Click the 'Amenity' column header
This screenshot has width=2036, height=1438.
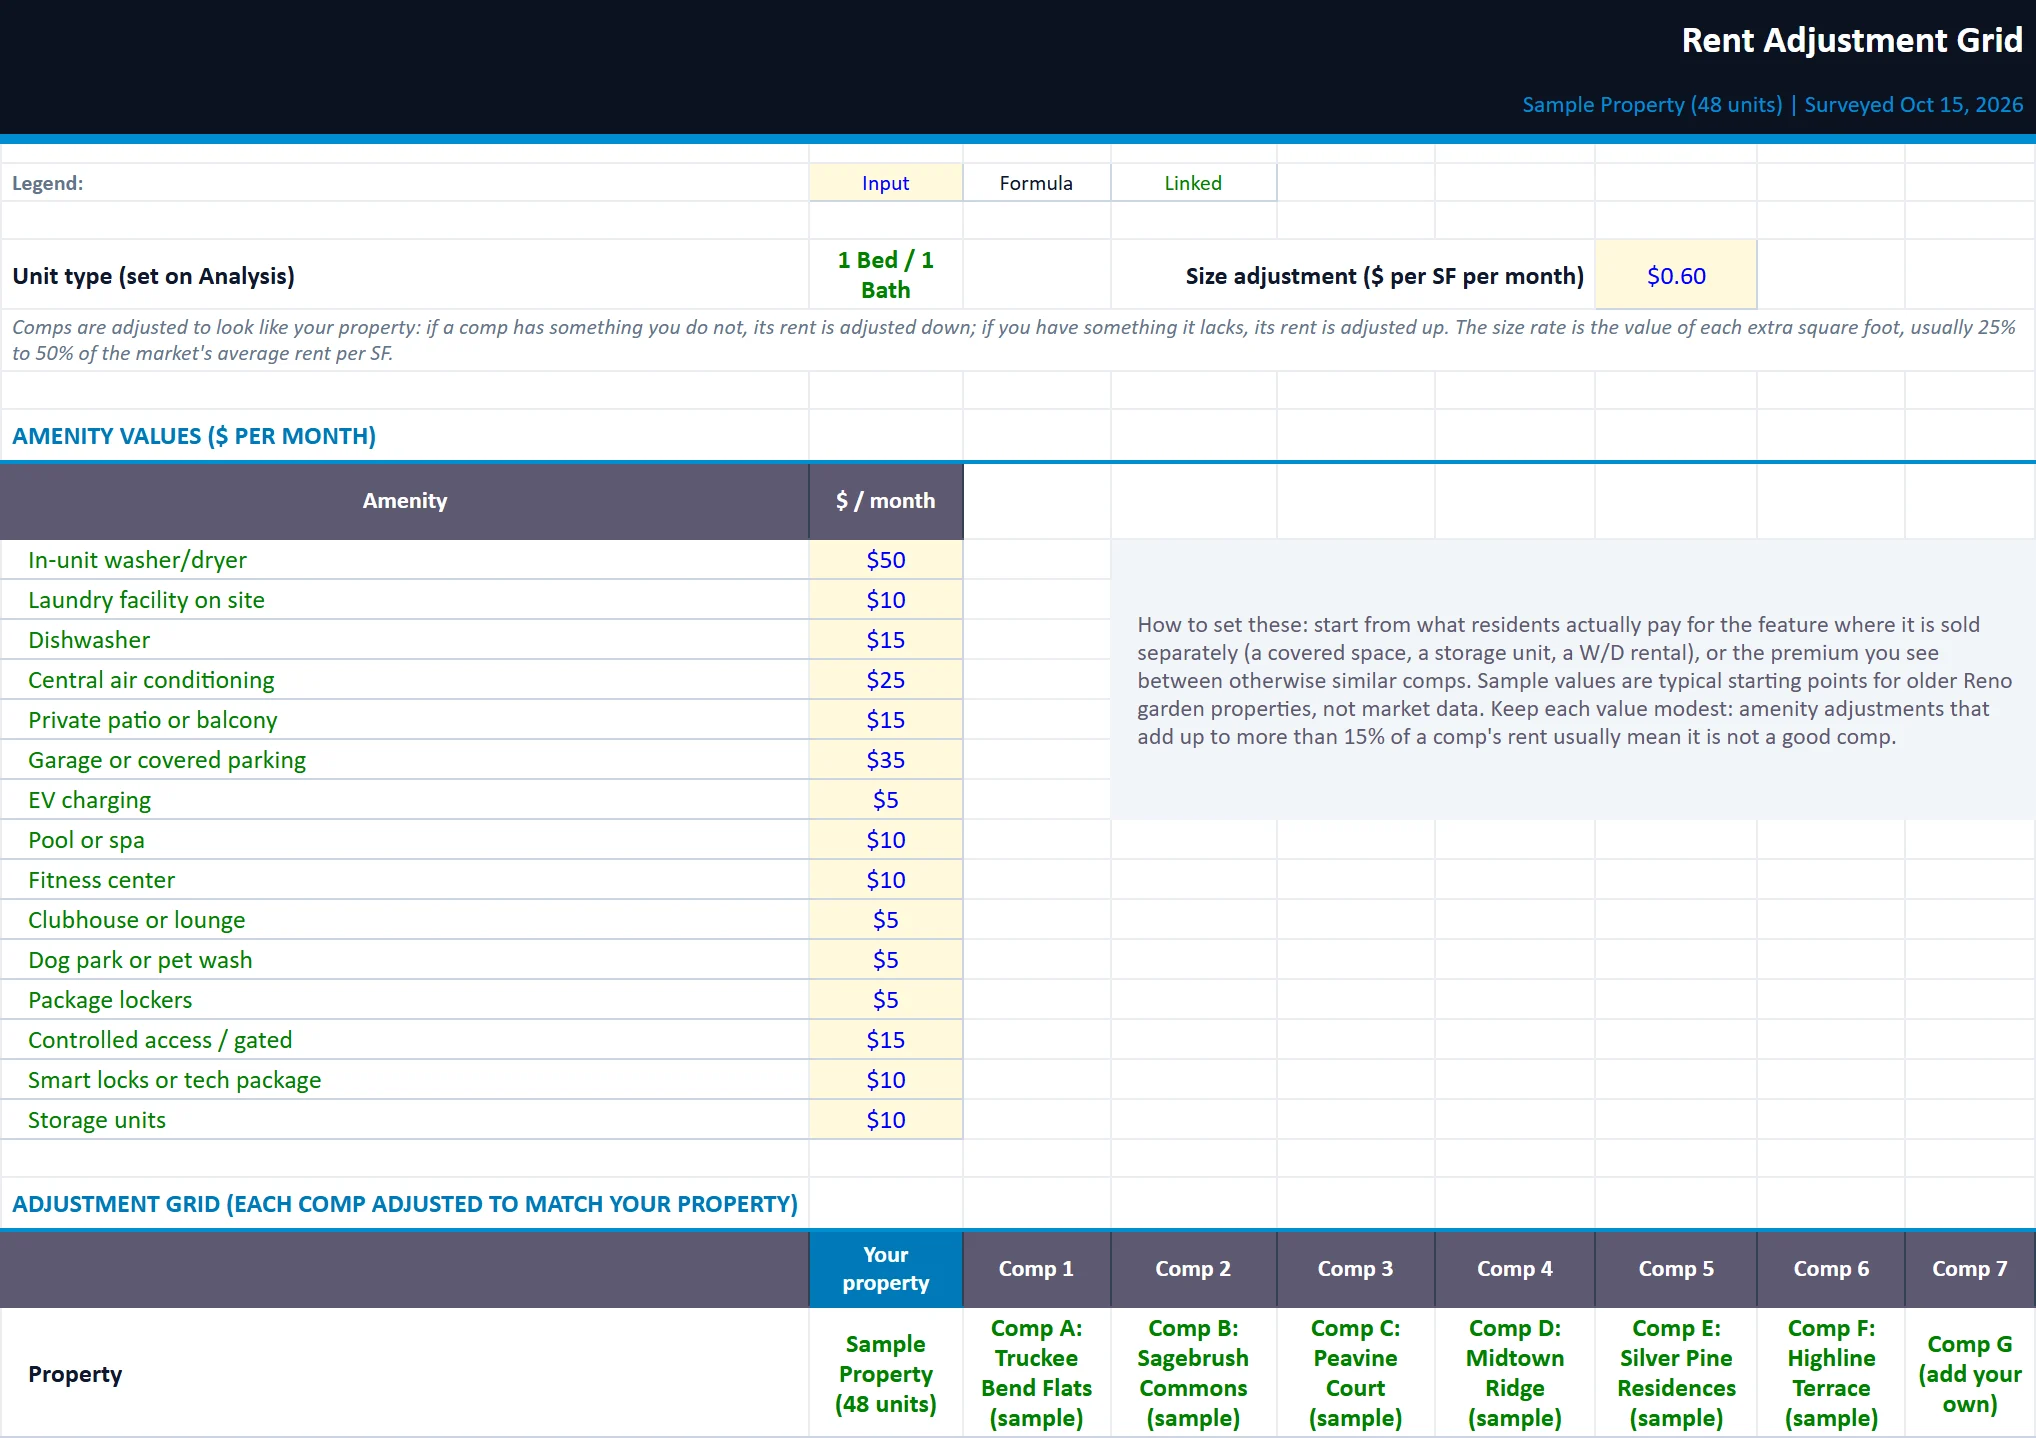tap(404, 501)
